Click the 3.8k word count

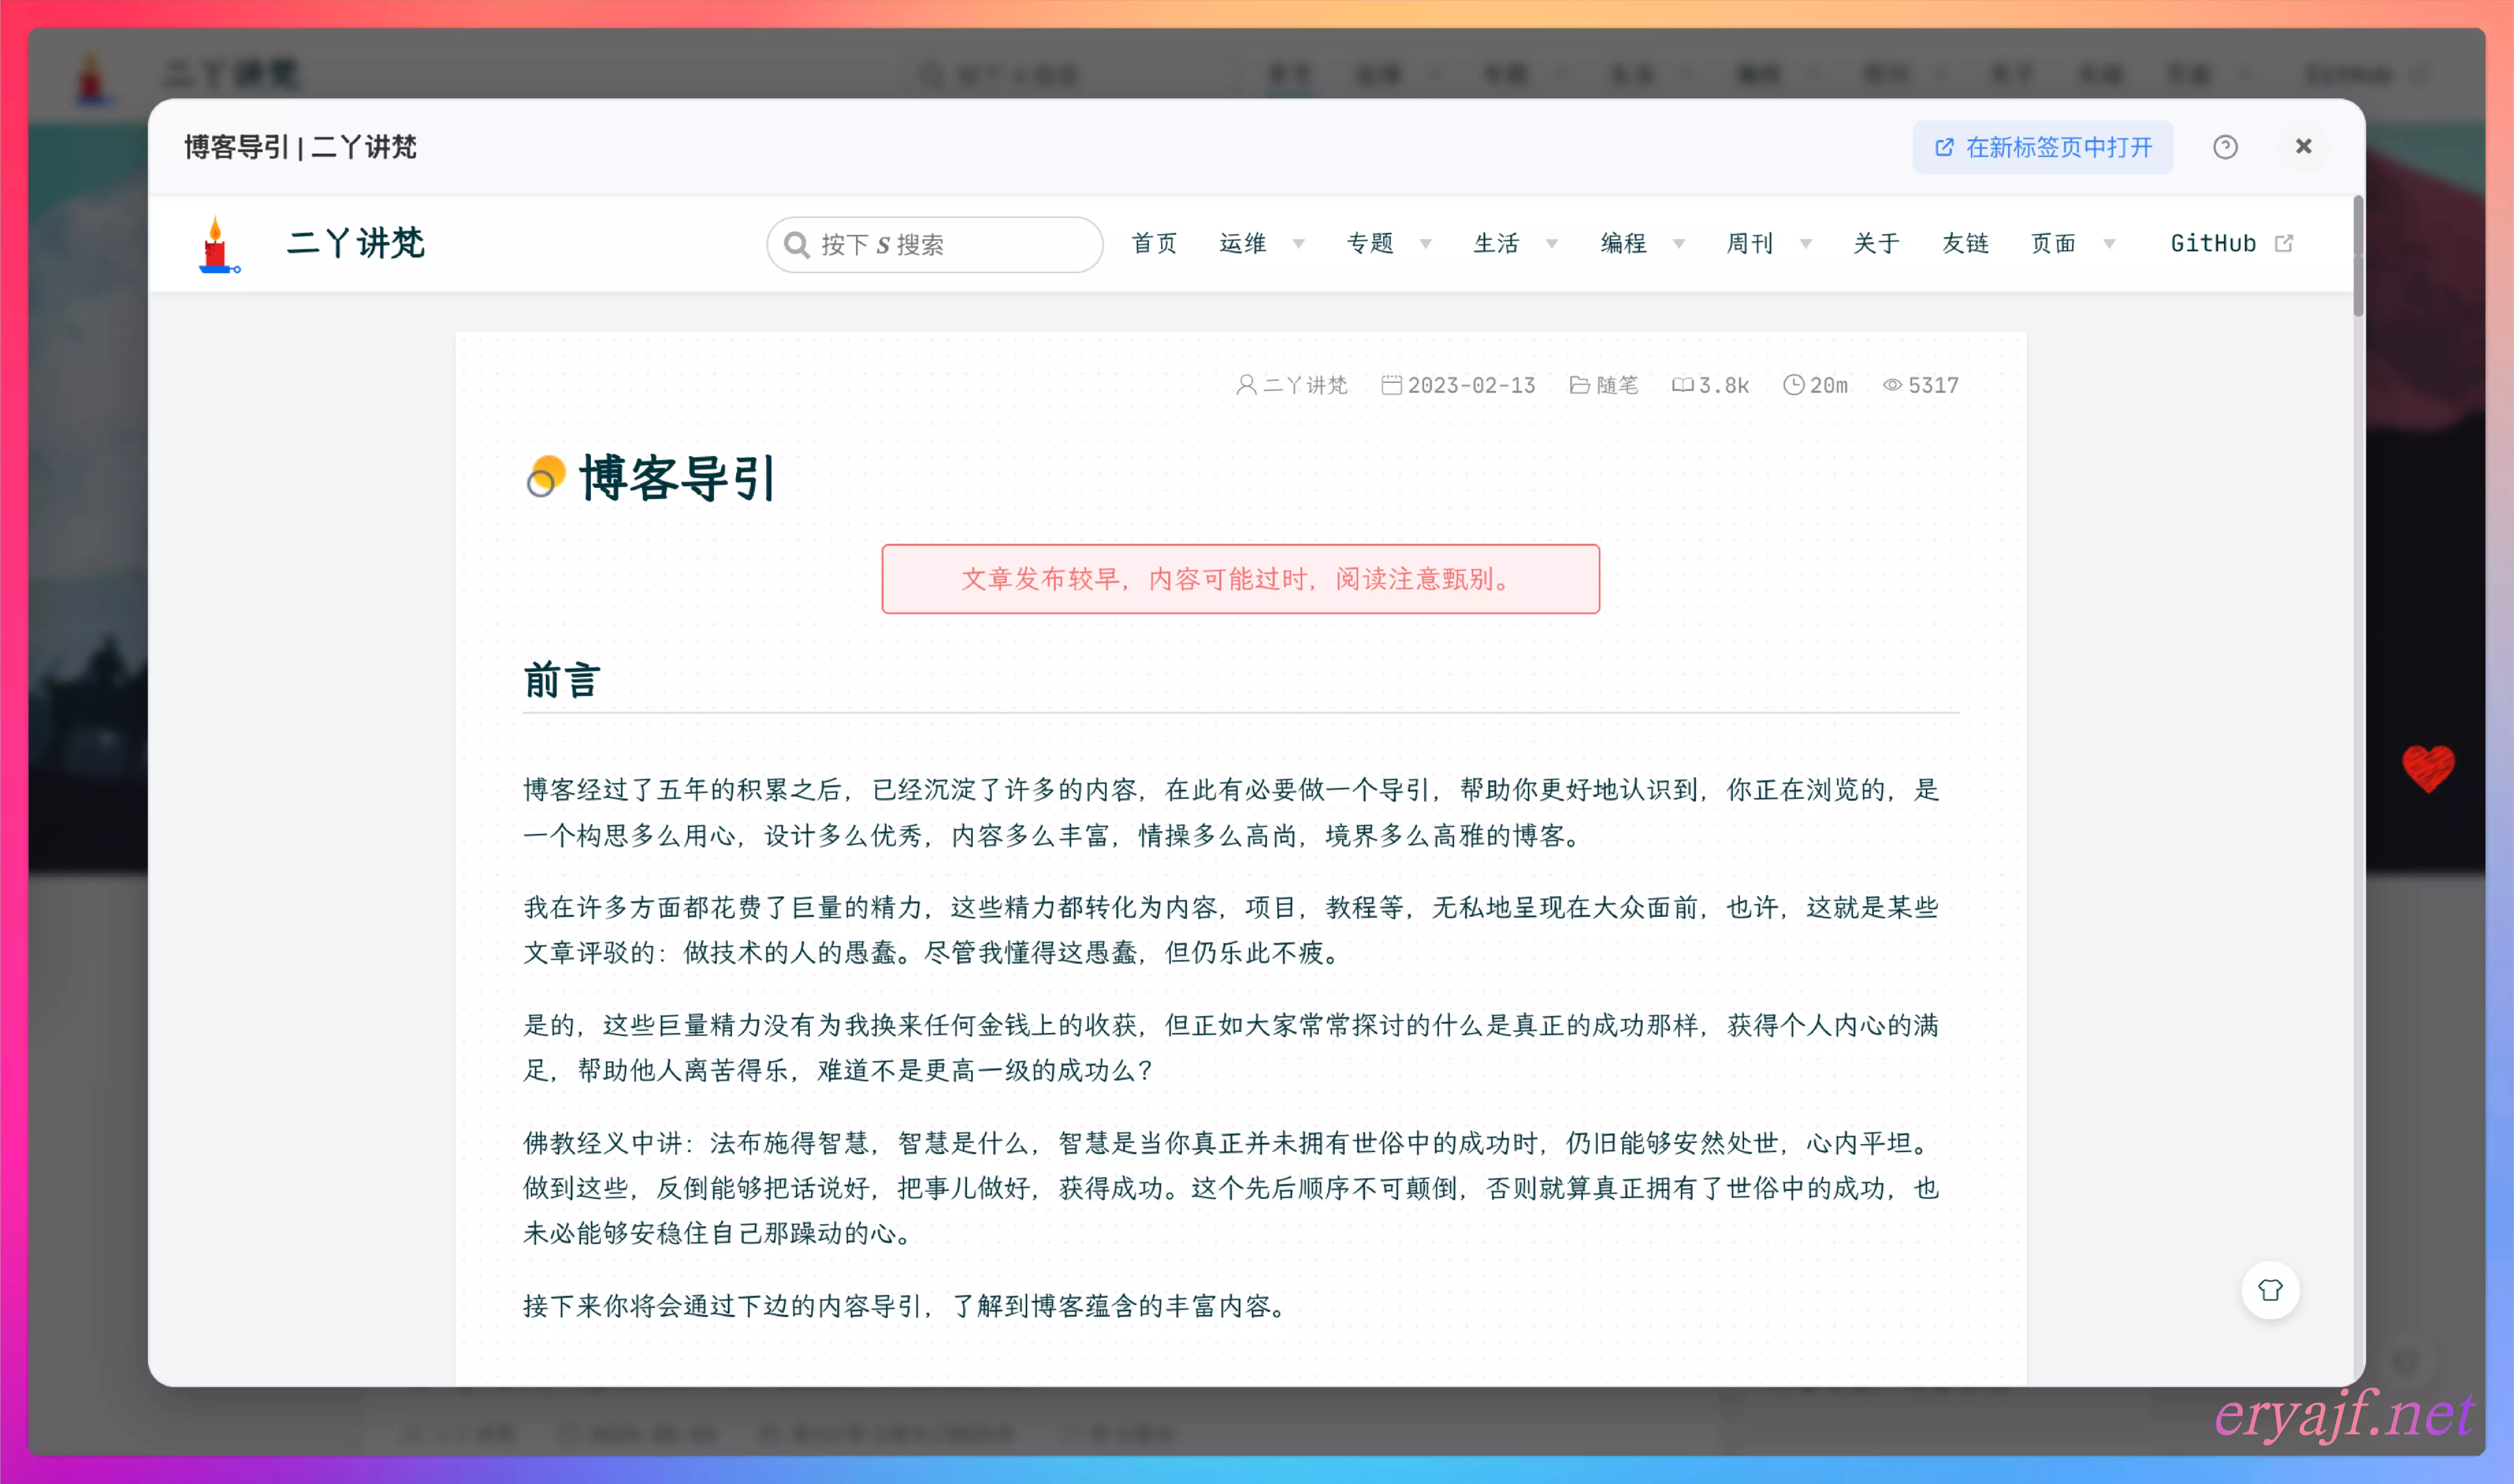(1724, 385)
